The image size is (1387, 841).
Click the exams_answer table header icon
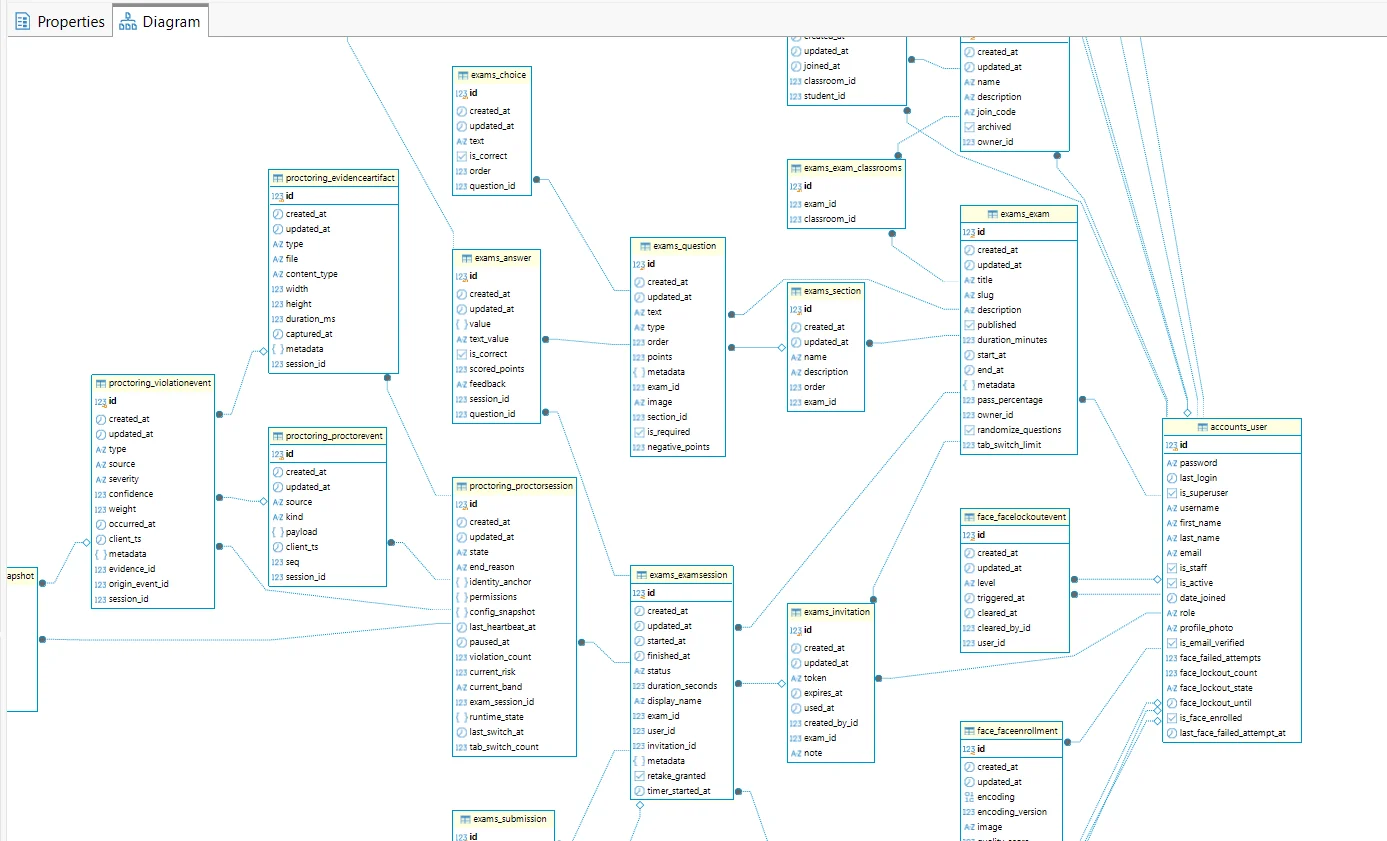click(x=467, y=258)
